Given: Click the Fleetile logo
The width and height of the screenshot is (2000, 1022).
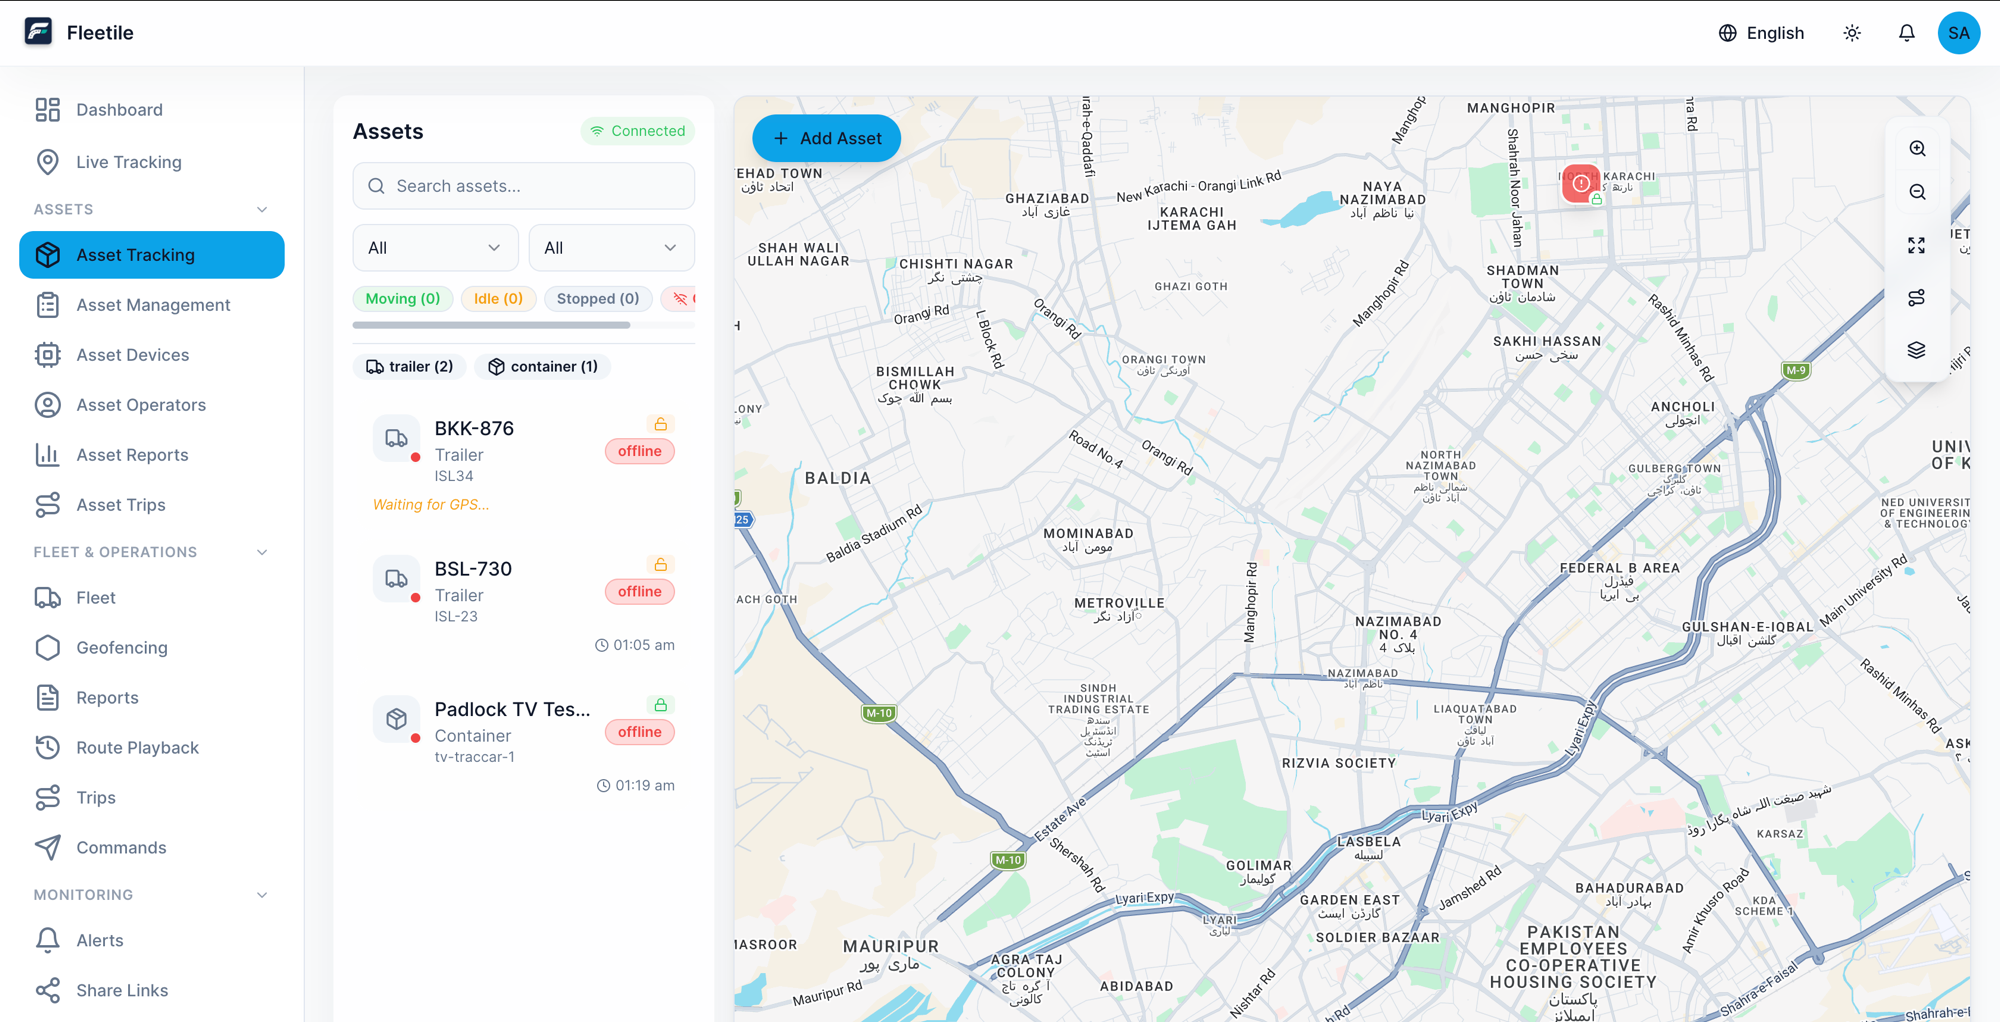Looking at the screenshot, I should pyautogui.click(x=38, y=32).
